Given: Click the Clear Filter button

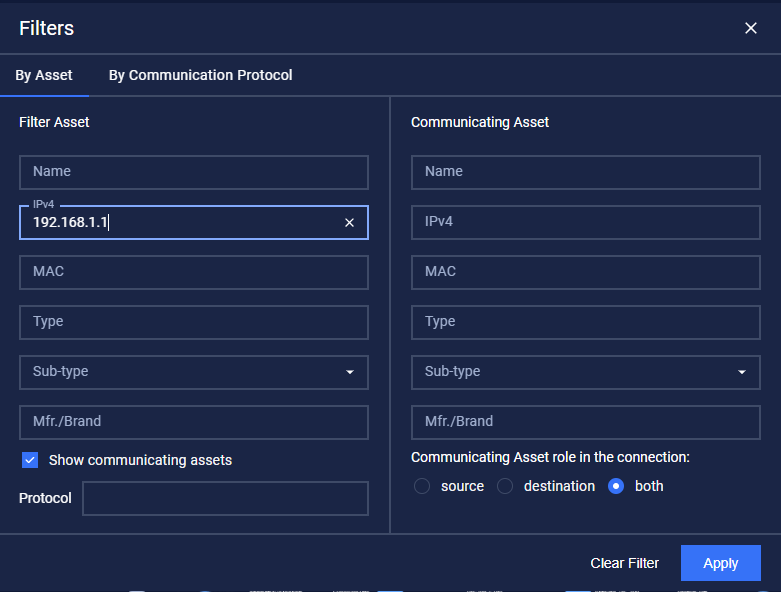Looking at the screenshot, I should (624, 563).
